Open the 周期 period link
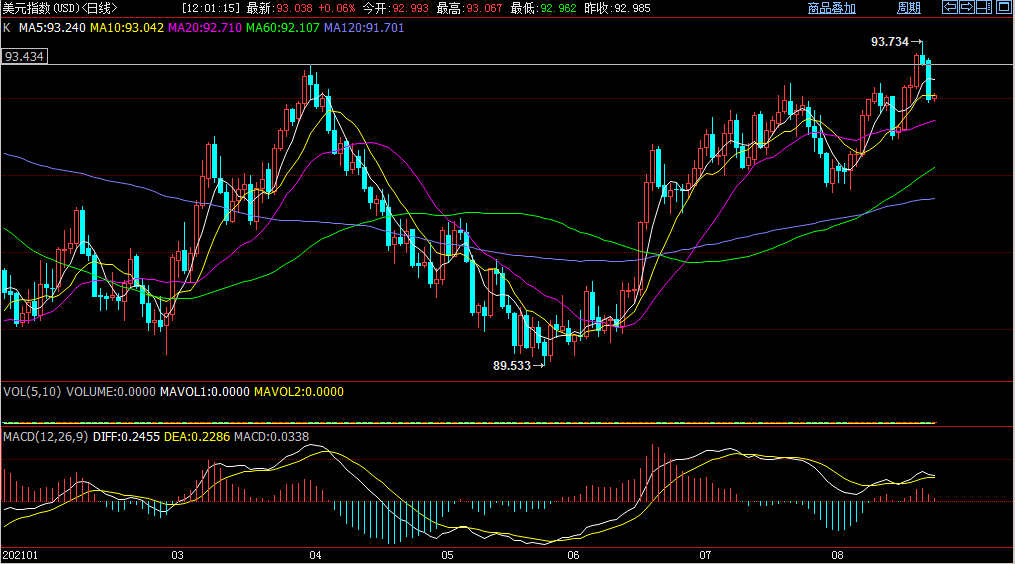This screenshot has width=1015, height=564. tap(909, 8)
